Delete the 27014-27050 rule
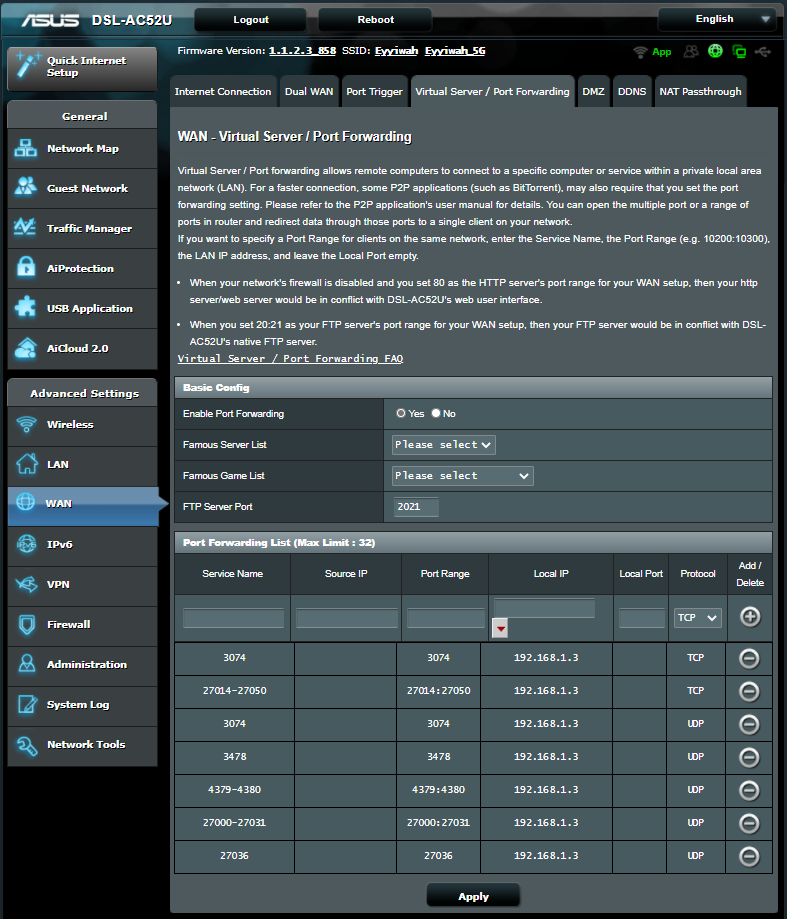 [x=749, y=691]
